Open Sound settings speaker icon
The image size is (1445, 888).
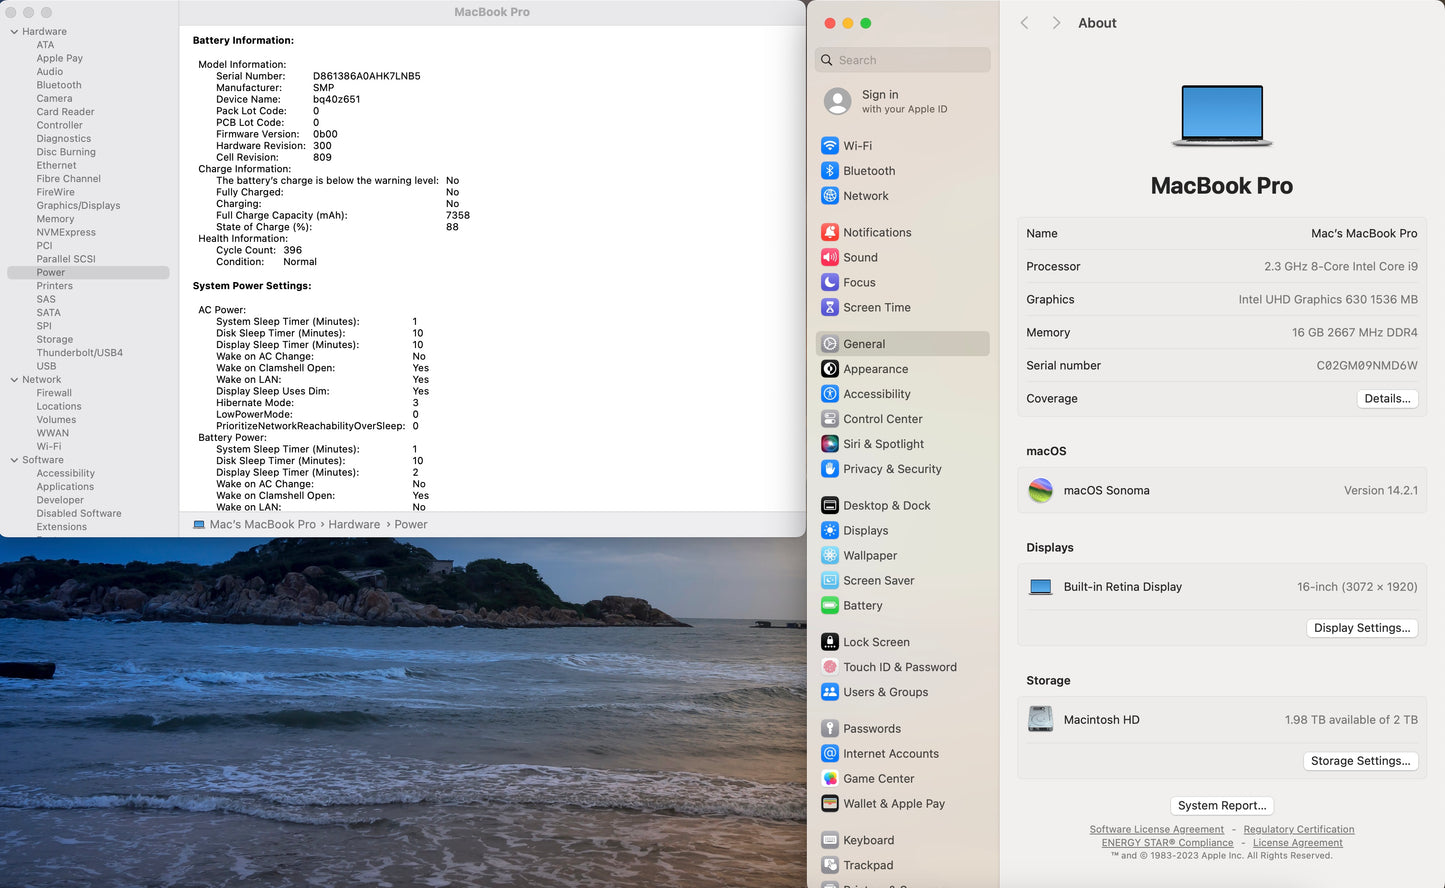pyautogui.click(x=830, y=257)
